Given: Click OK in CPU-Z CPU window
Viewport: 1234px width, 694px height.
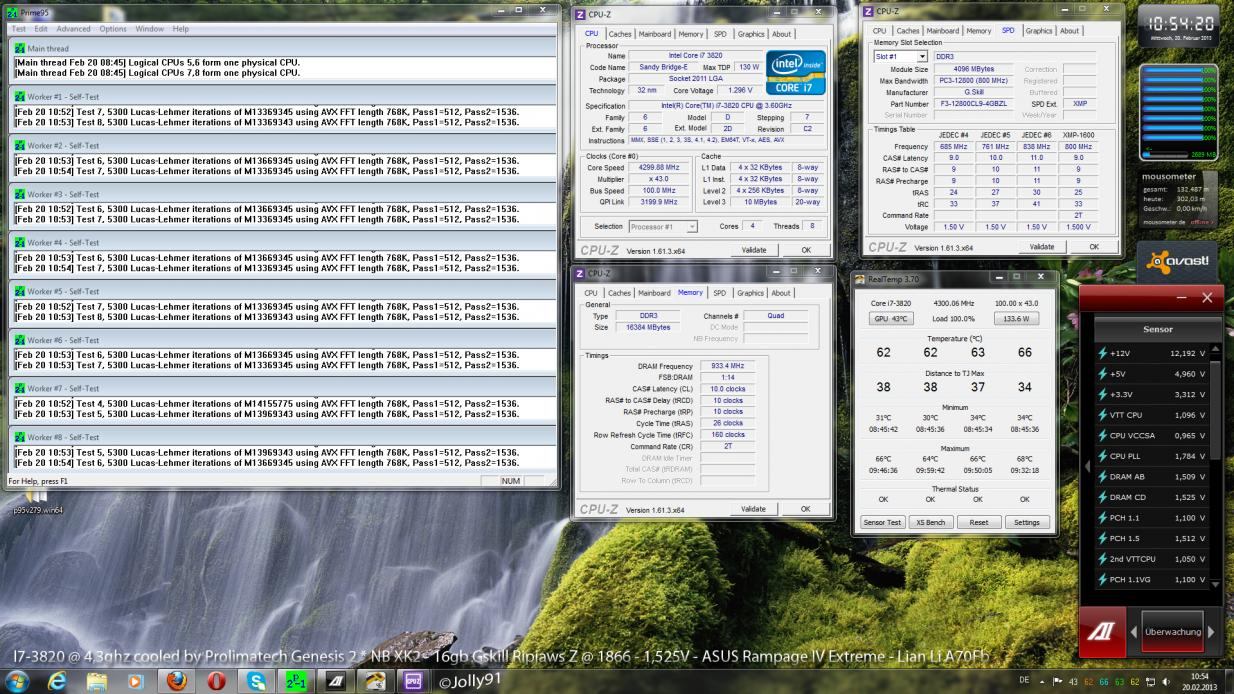Looking at the screenshot, I should pos(806,250).
